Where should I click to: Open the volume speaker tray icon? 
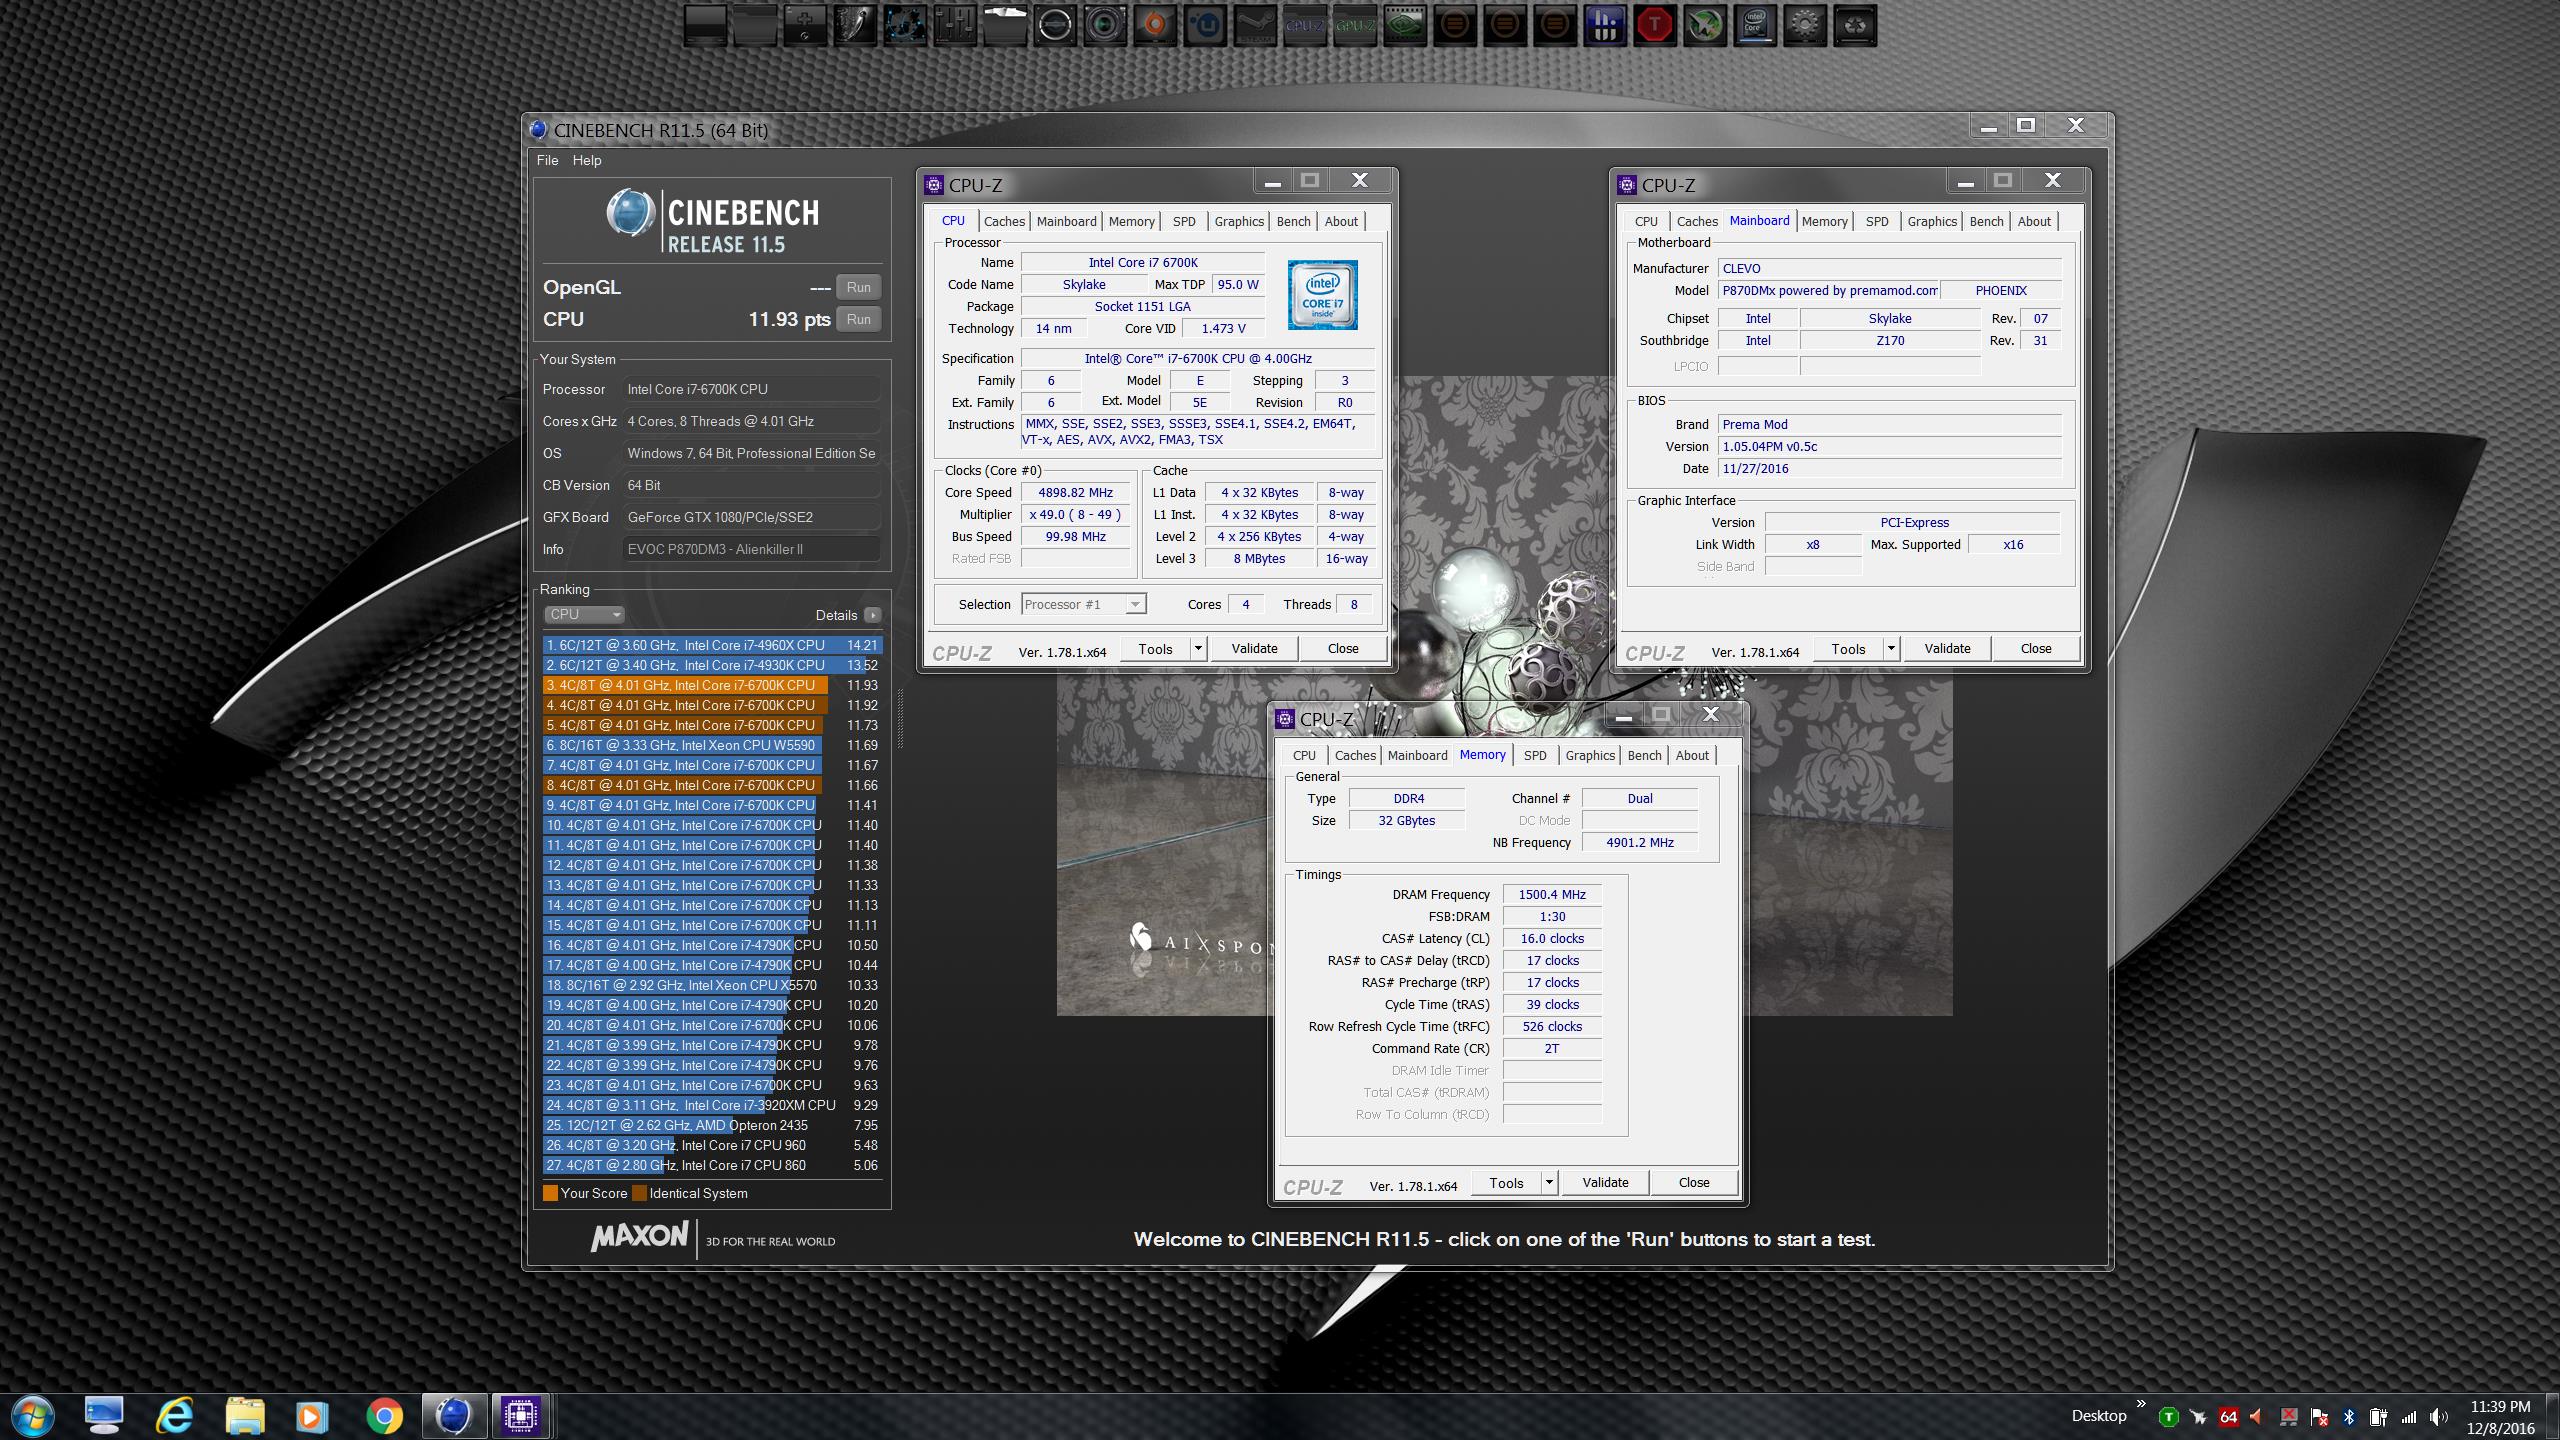2439,1417
